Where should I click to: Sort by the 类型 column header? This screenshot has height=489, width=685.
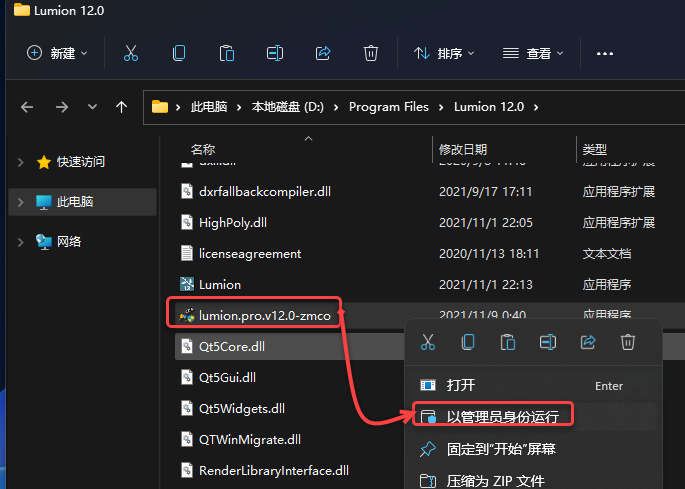(595, 150)
